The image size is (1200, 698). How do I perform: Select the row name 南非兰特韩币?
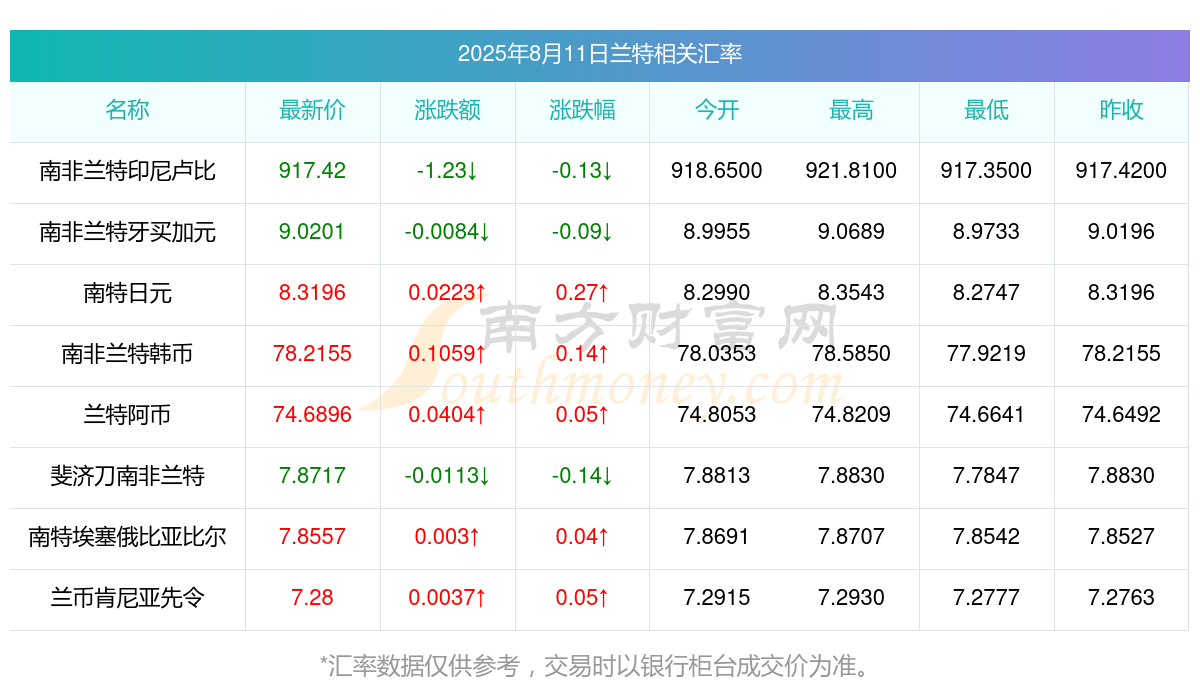pyautogui.click(x=127, y=354)
